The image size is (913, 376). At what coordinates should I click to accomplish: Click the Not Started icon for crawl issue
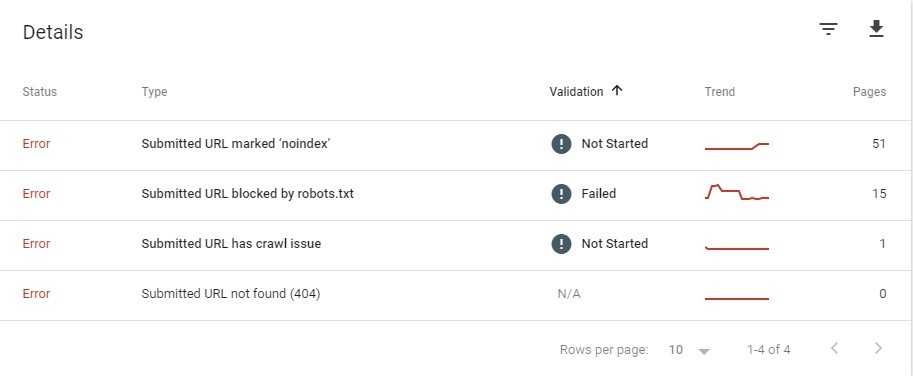click(561, 244)
